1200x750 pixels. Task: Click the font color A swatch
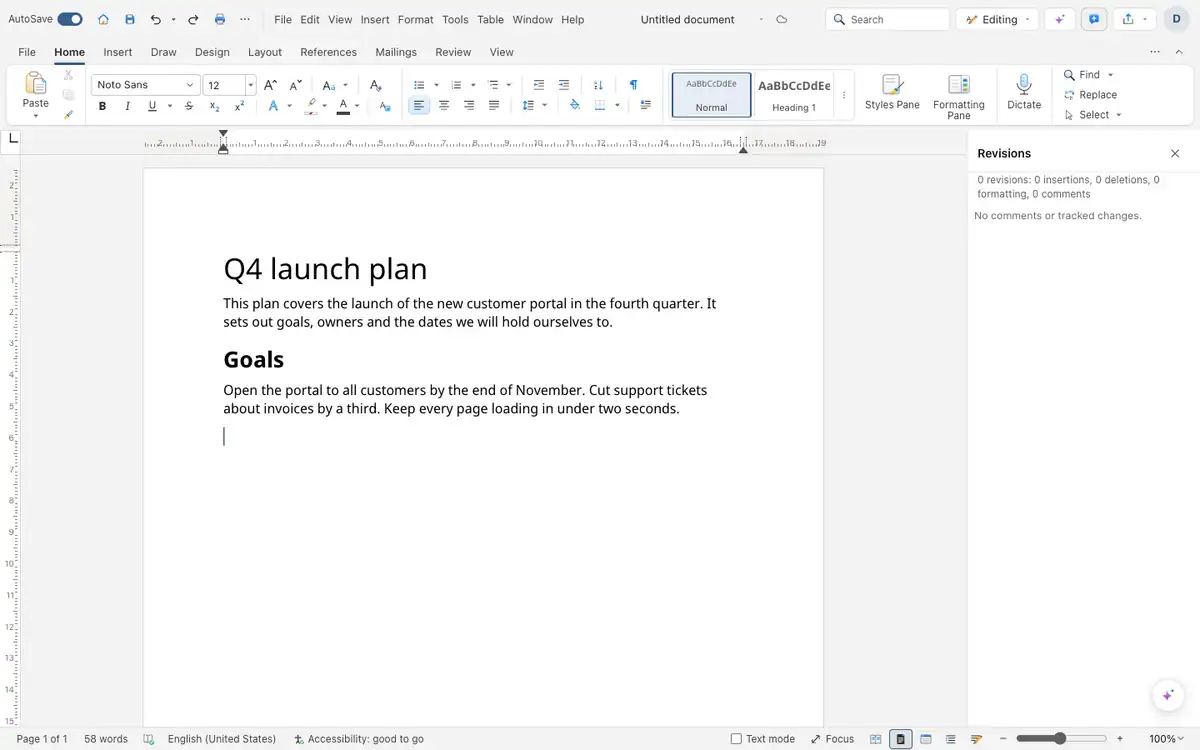point(343,106)
